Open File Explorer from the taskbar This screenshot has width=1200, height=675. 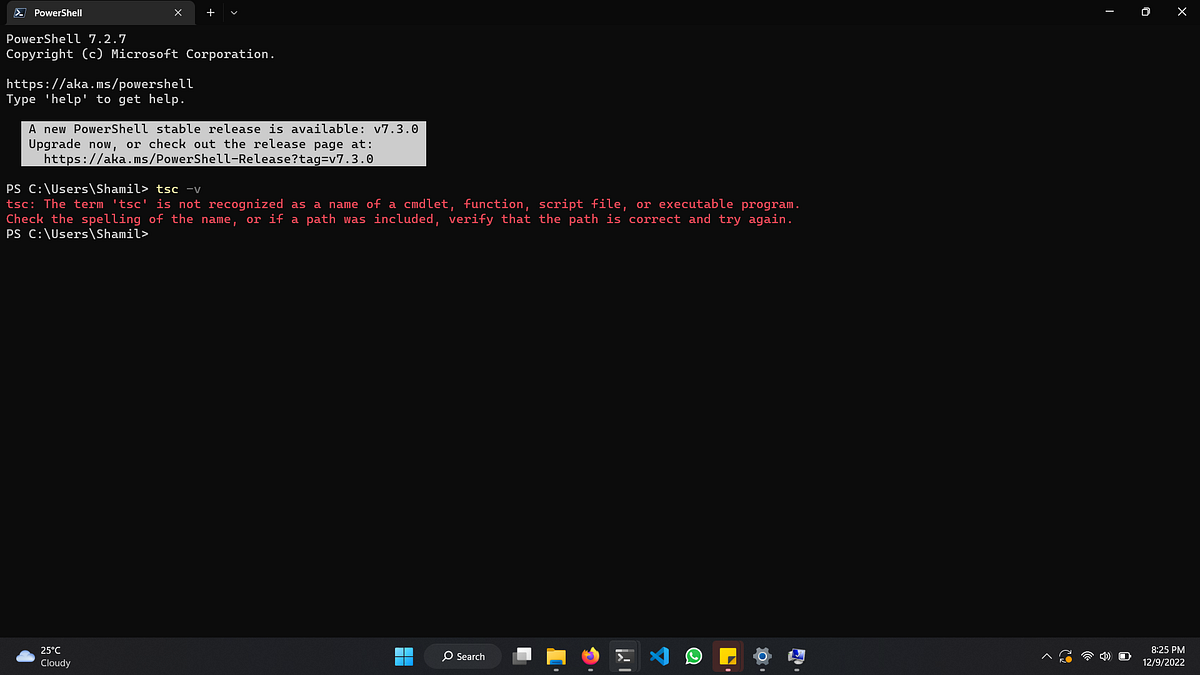[x=556, y=656]
